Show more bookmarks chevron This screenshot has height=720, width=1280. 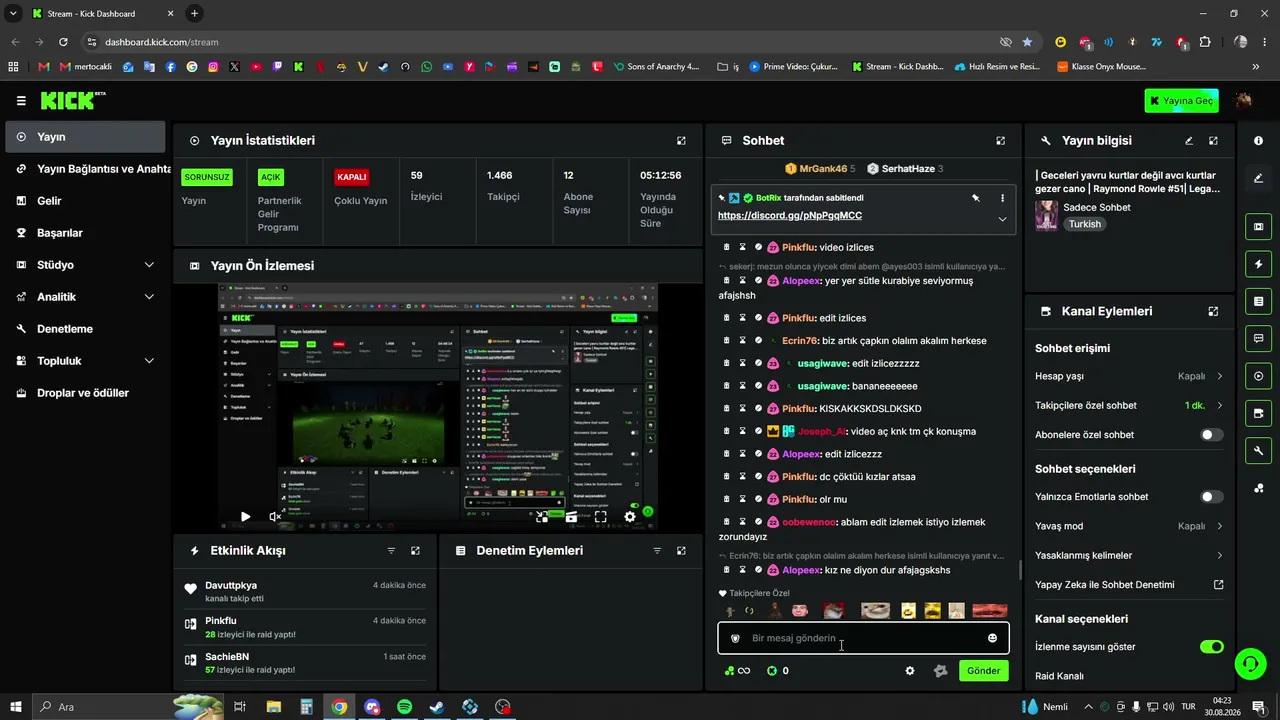pyautogui.click(x=1256, y=67)
